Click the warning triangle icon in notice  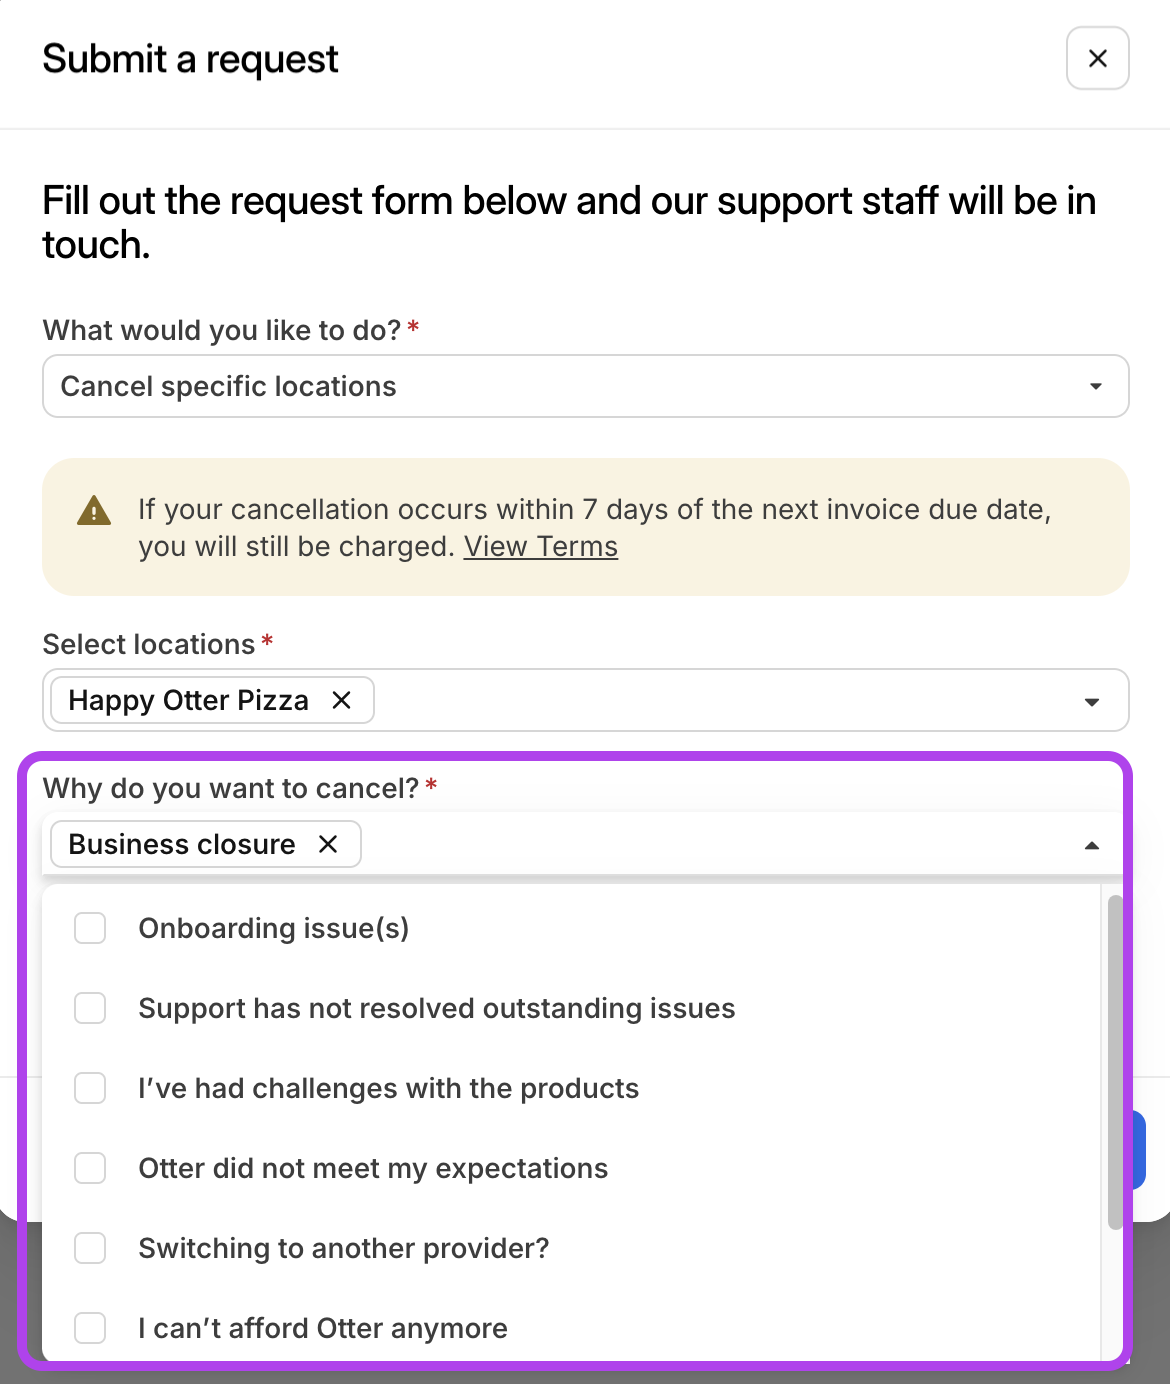click(x=94, y=511)
